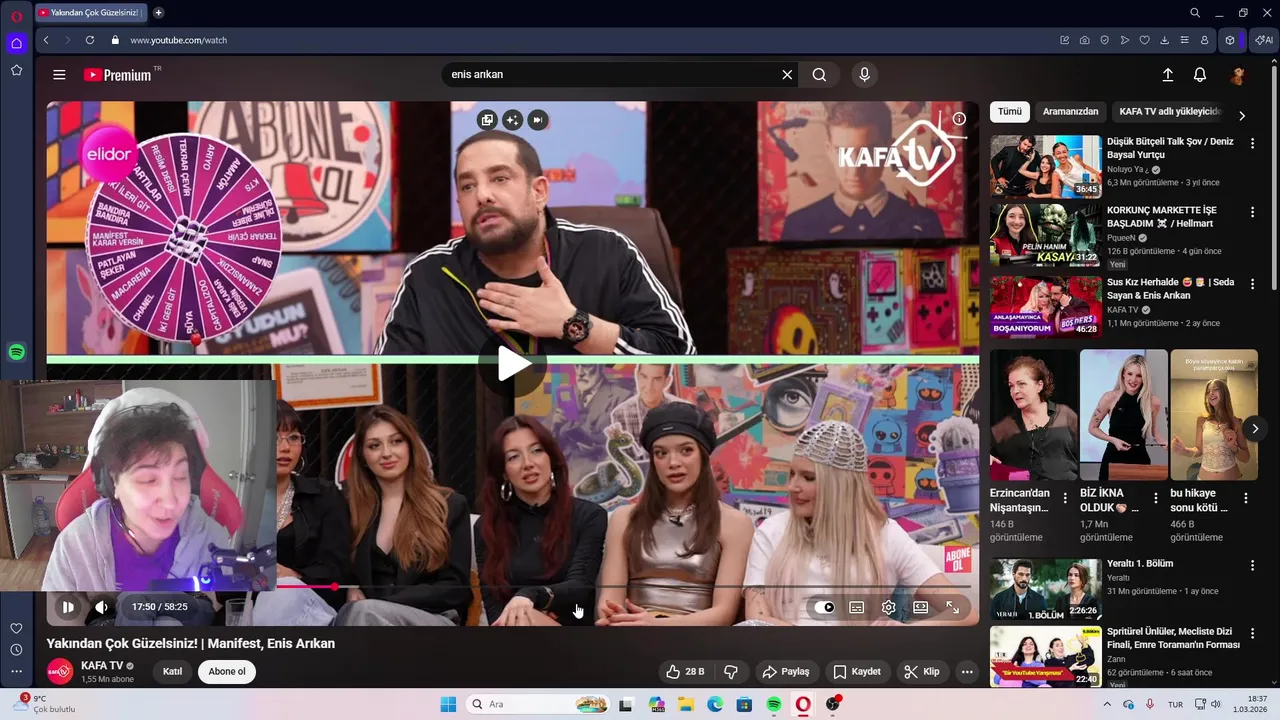Subscribe using the Abone ol button
Viewport: 1280px width, 720px height.
click(227, 672)
